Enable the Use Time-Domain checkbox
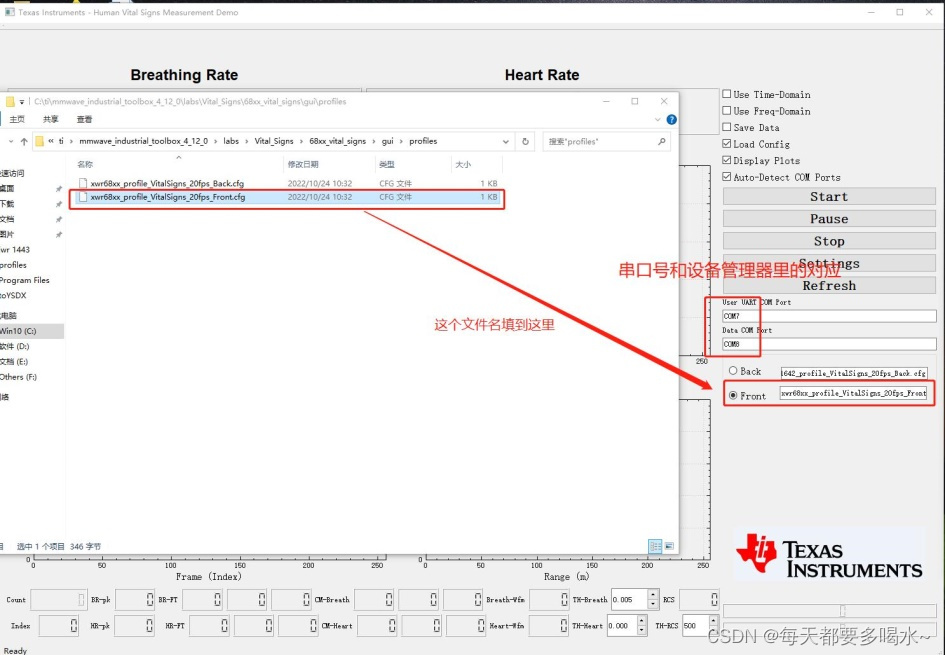 tap(727, 94)
